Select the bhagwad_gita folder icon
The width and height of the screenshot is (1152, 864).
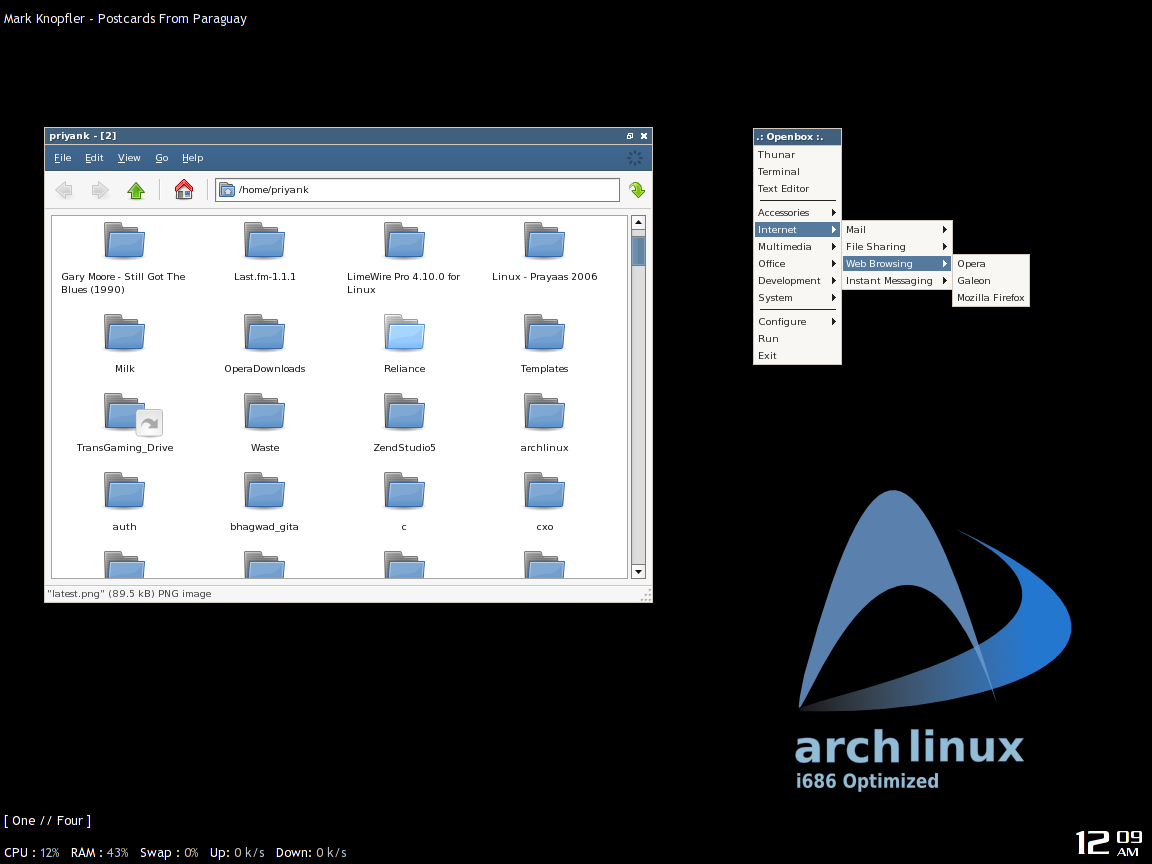[x=264, y=491]
